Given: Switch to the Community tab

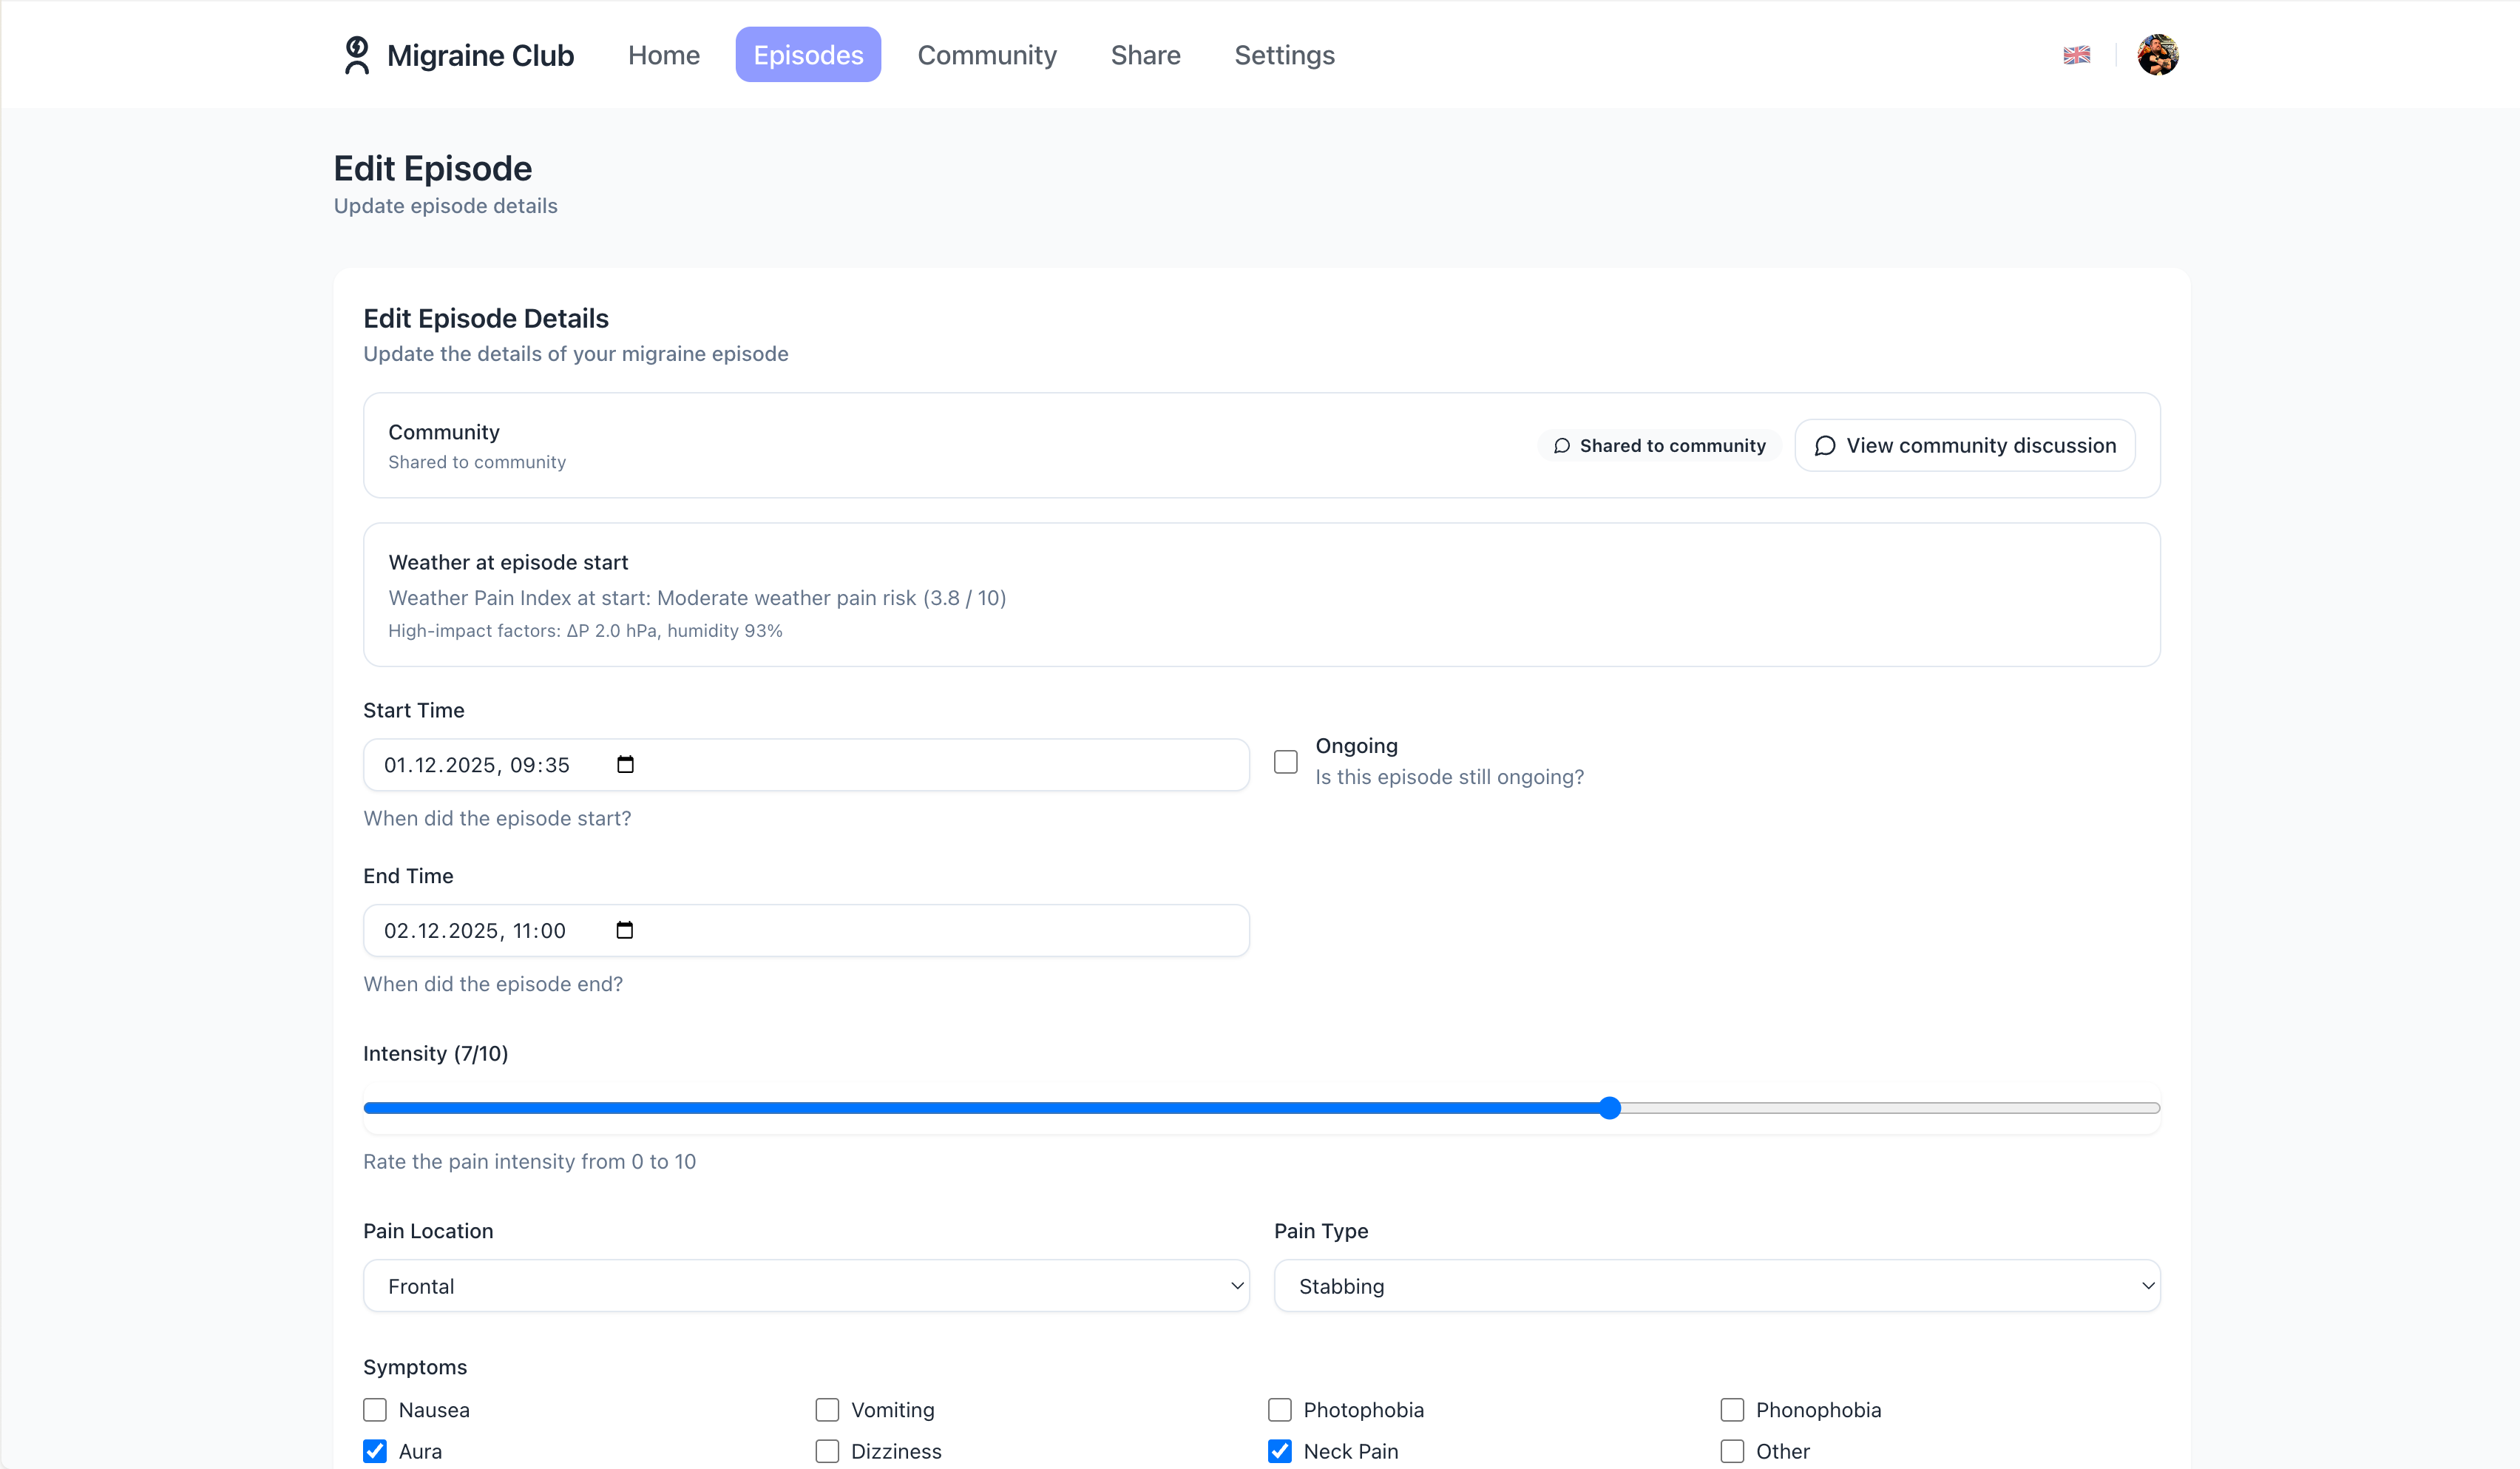Looking at the screenshot, I should 987,55.
